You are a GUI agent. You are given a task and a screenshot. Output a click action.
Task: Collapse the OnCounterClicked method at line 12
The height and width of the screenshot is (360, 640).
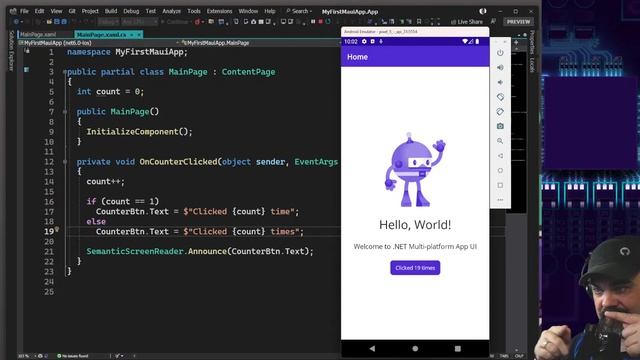(65, 162)
